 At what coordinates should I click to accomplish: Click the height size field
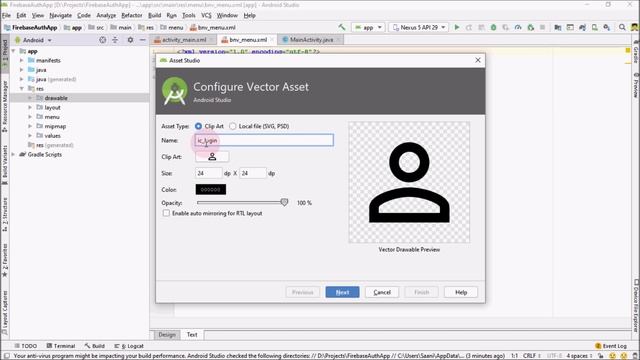click(253, 173)
